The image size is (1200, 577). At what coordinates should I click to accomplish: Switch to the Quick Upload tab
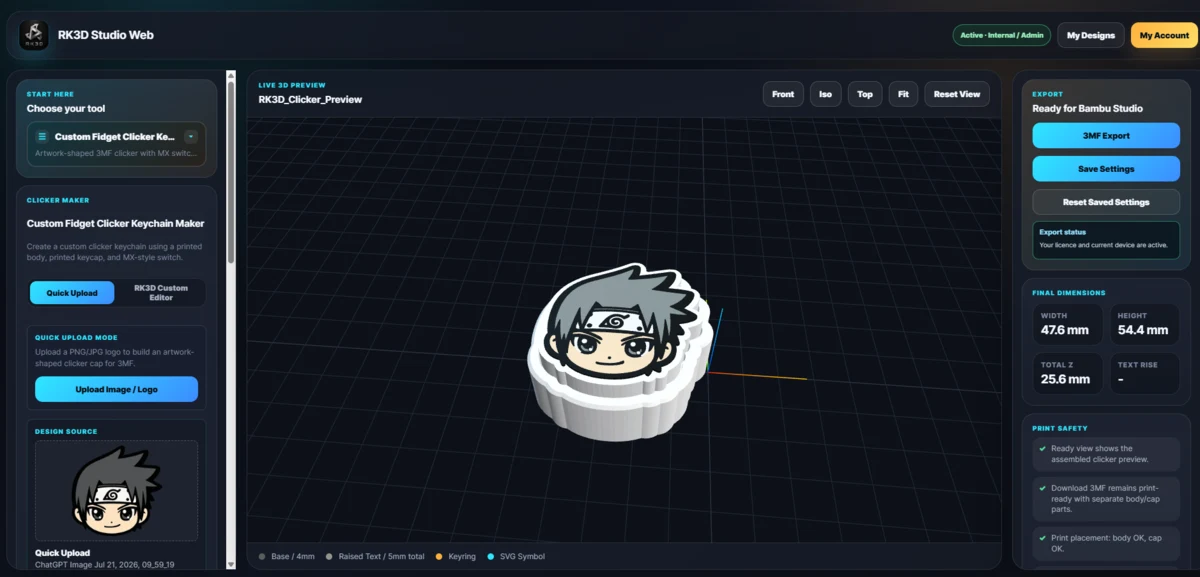click(72, 293)
